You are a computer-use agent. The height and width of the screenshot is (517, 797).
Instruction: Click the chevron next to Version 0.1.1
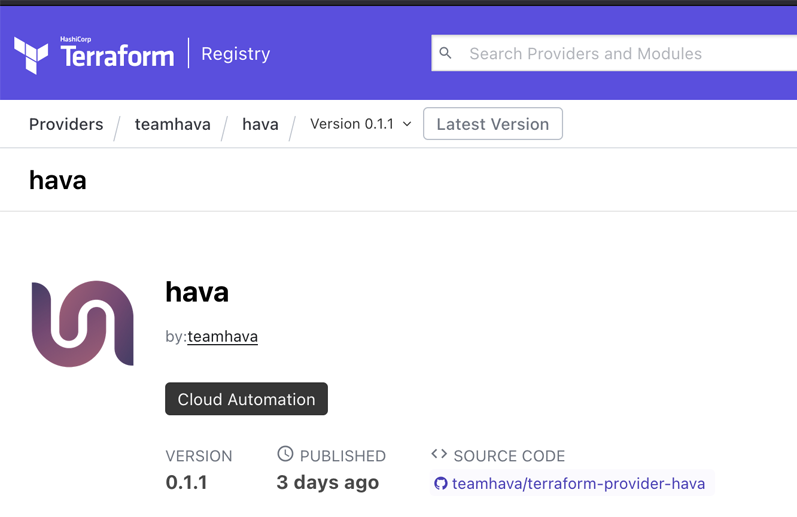[407, 124]
